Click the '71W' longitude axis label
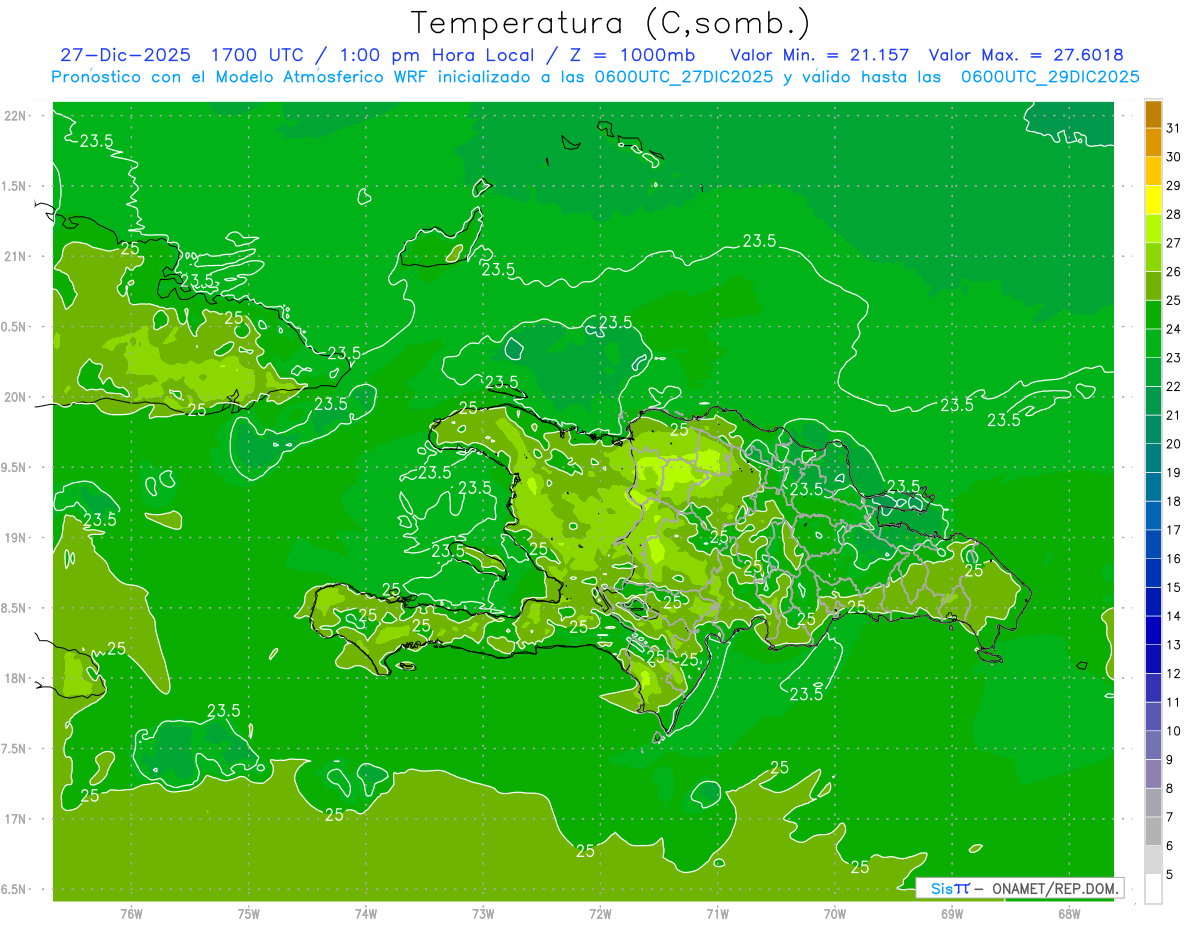Viewport: 1200px width, 927px height. 717,913
